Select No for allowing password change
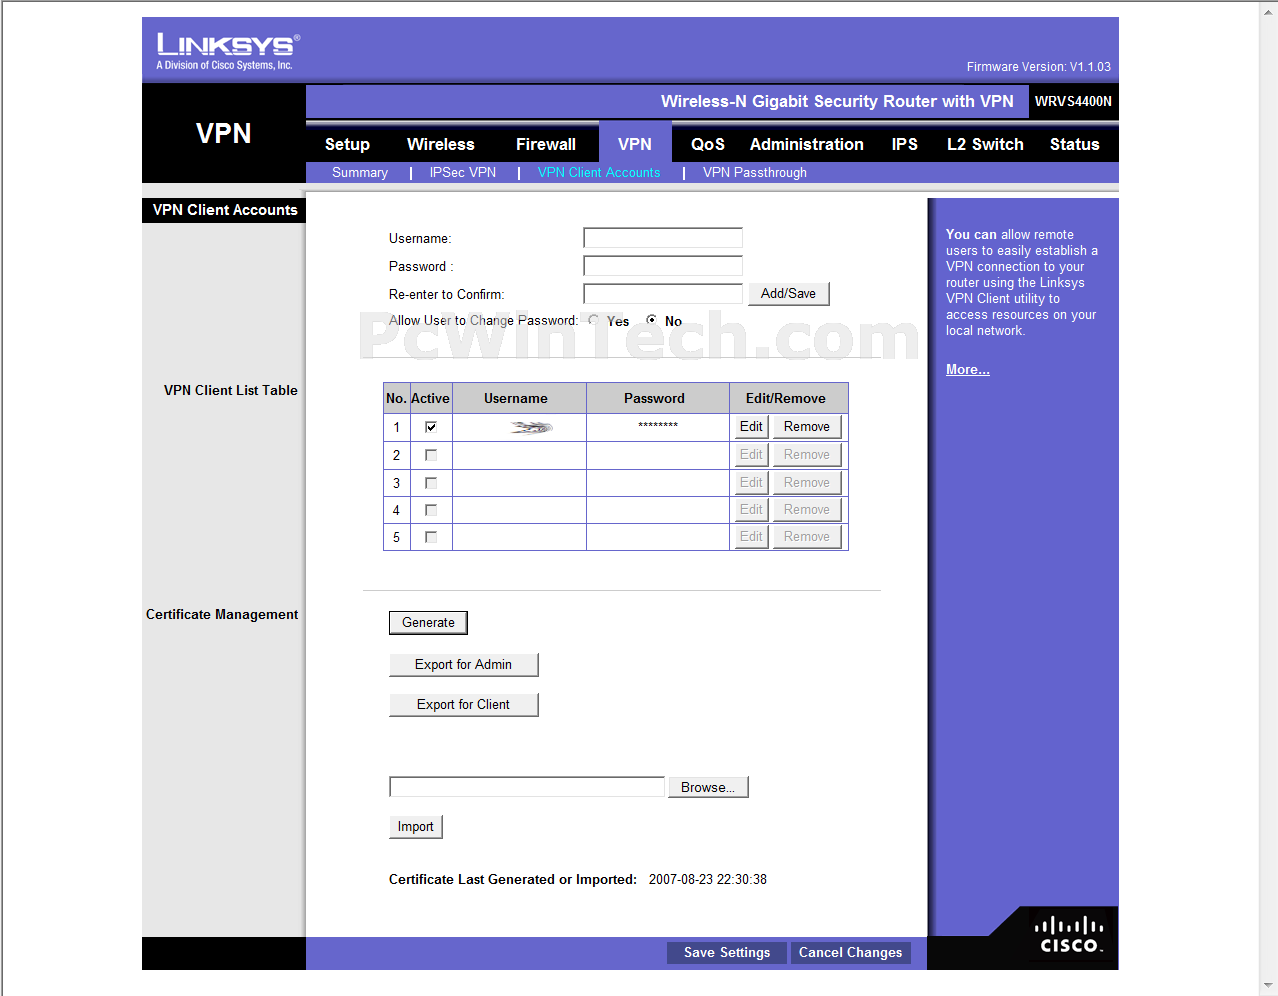The image size is (1278, 996). 652,320
